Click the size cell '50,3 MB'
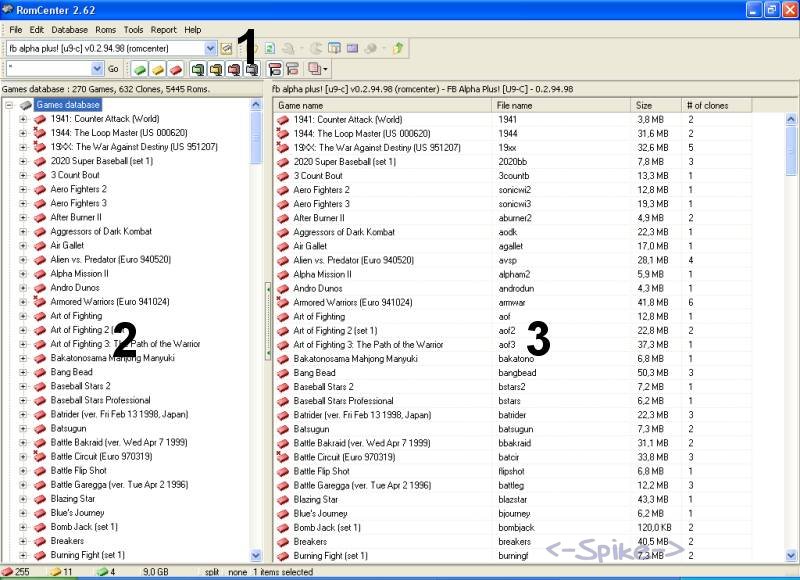 pyautogui.click(x=653, y=373)
